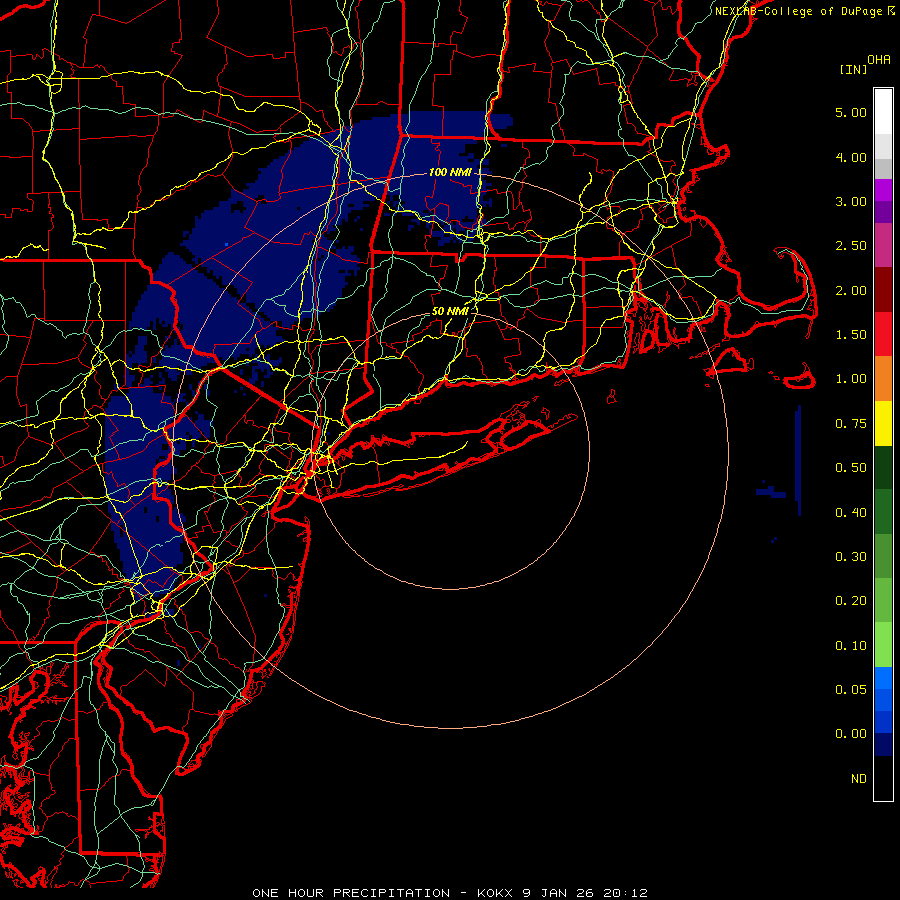Select the white swatch at legend top
The width and height of the screenshot is (900, 900).
coord(883,112)
